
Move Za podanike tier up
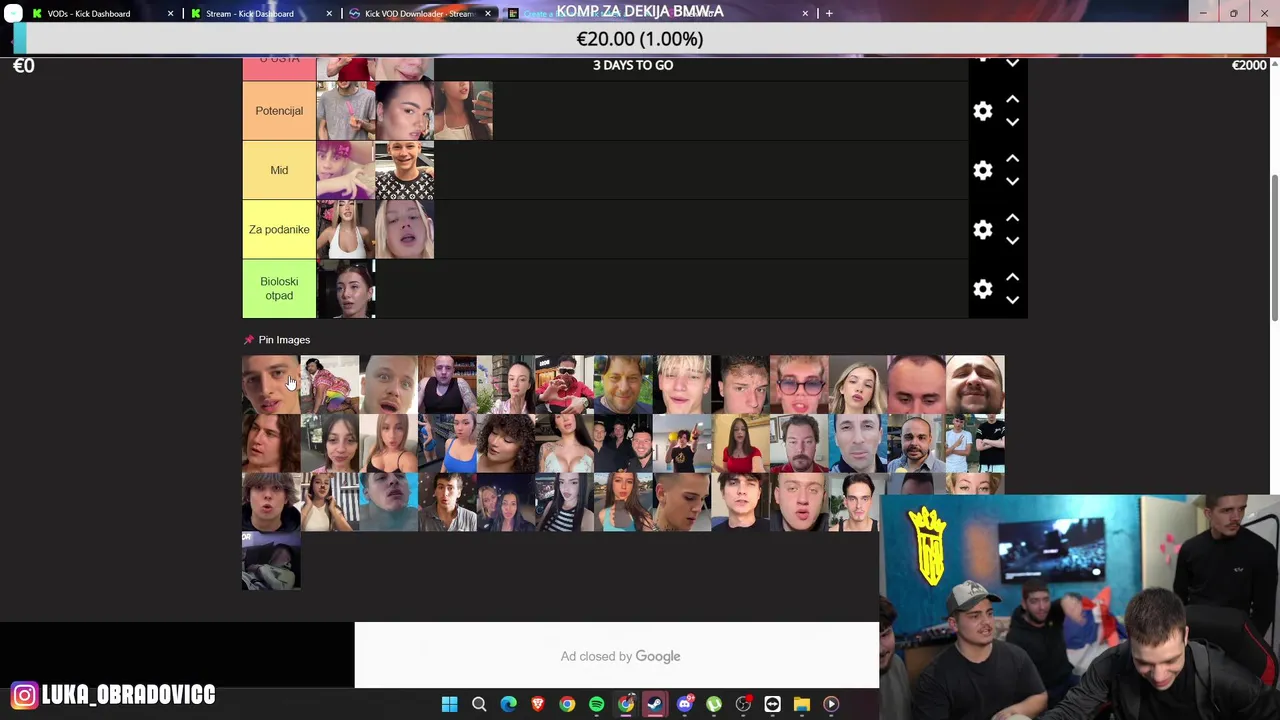[1012, 217]
